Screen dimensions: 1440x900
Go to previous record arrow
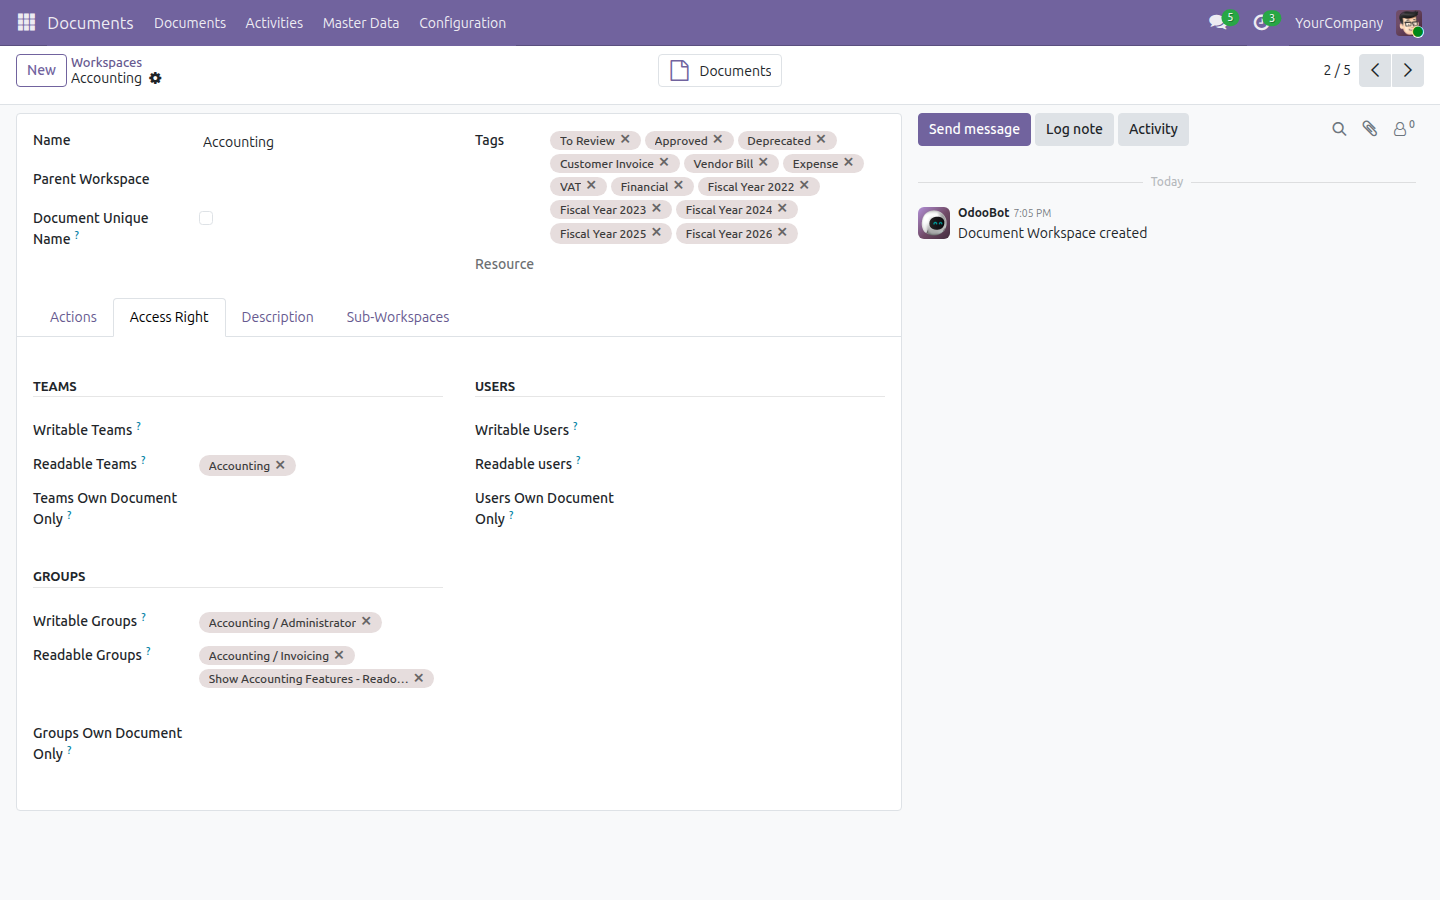1375,70
